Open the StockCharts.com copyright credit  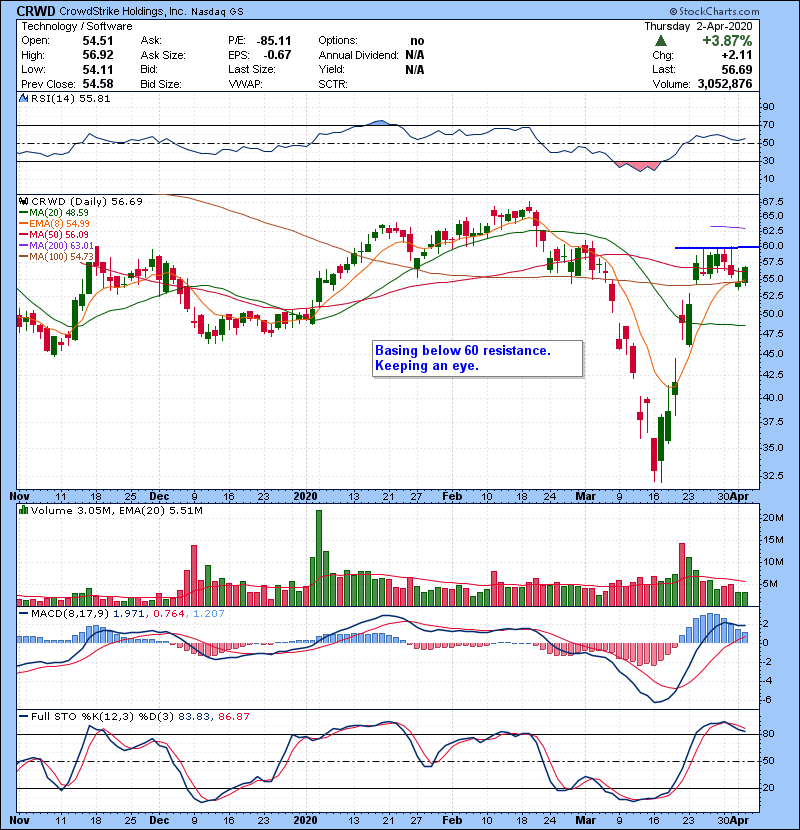coord(714,11)
